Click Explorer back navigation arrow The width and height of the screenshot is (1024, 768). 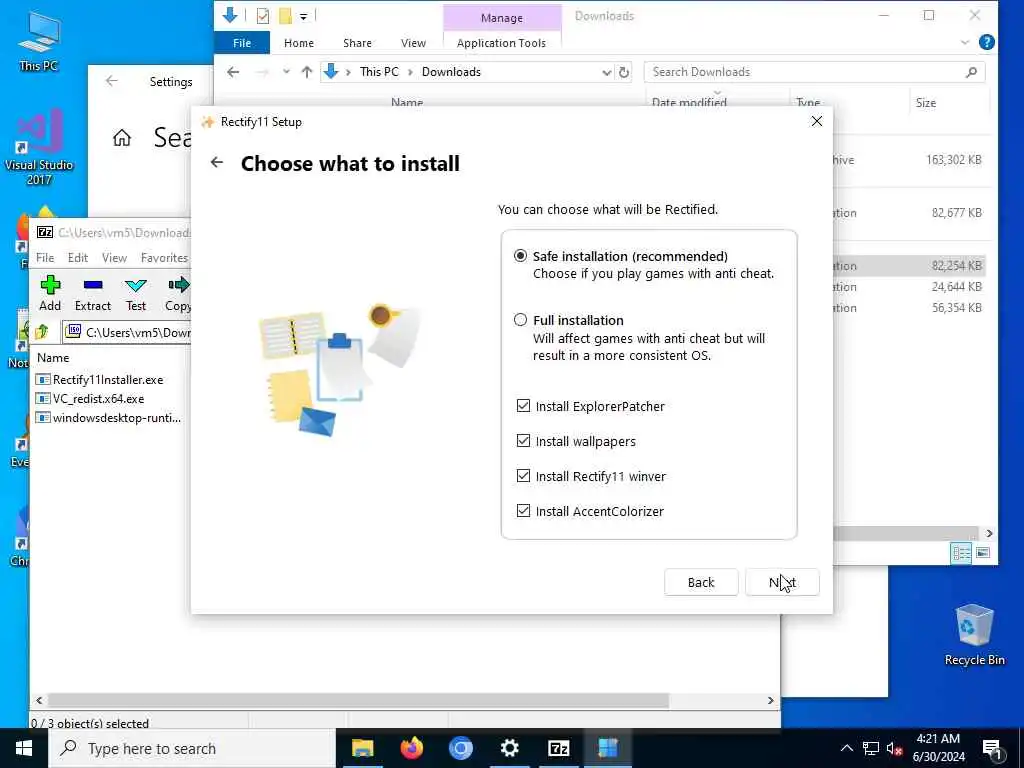233,72
